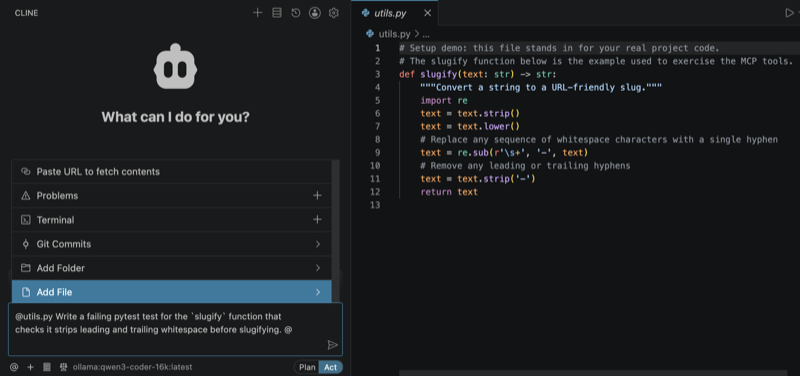800x376 pixels.
Task: Click 'What can I do for you?' heading
Action: point(176,117)
